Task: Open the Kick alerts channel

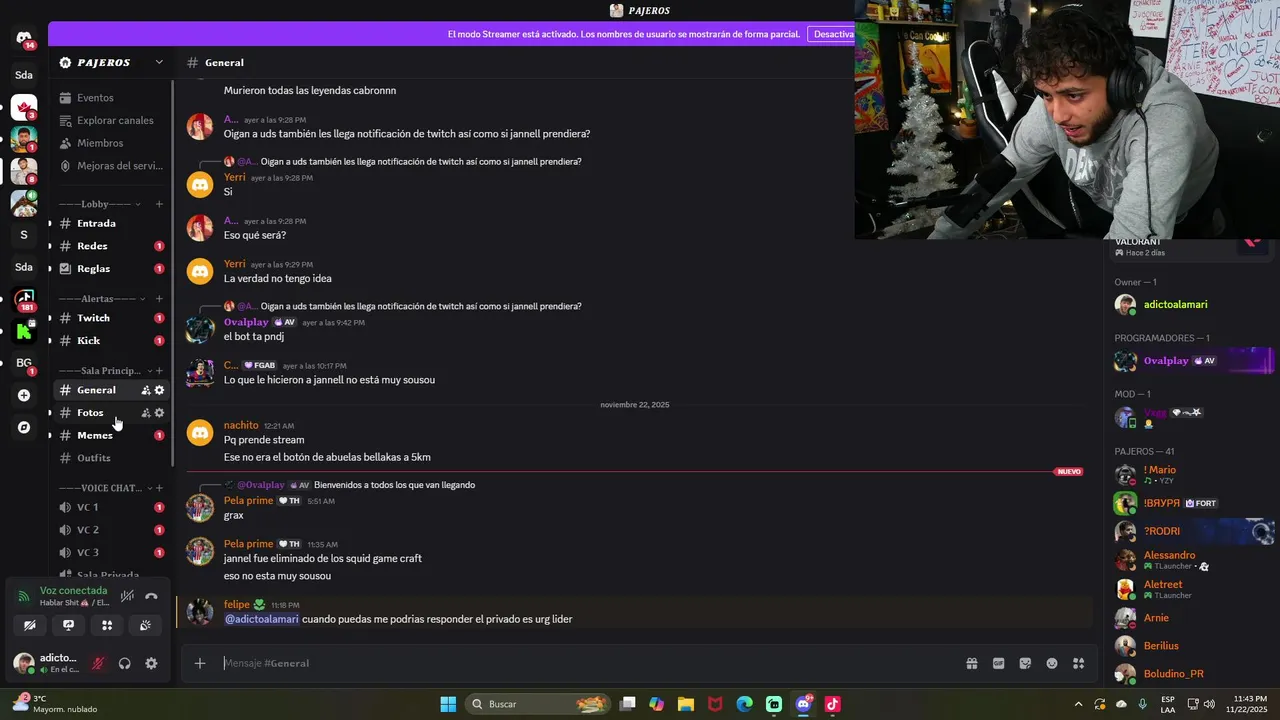Action: click(110, 340)
